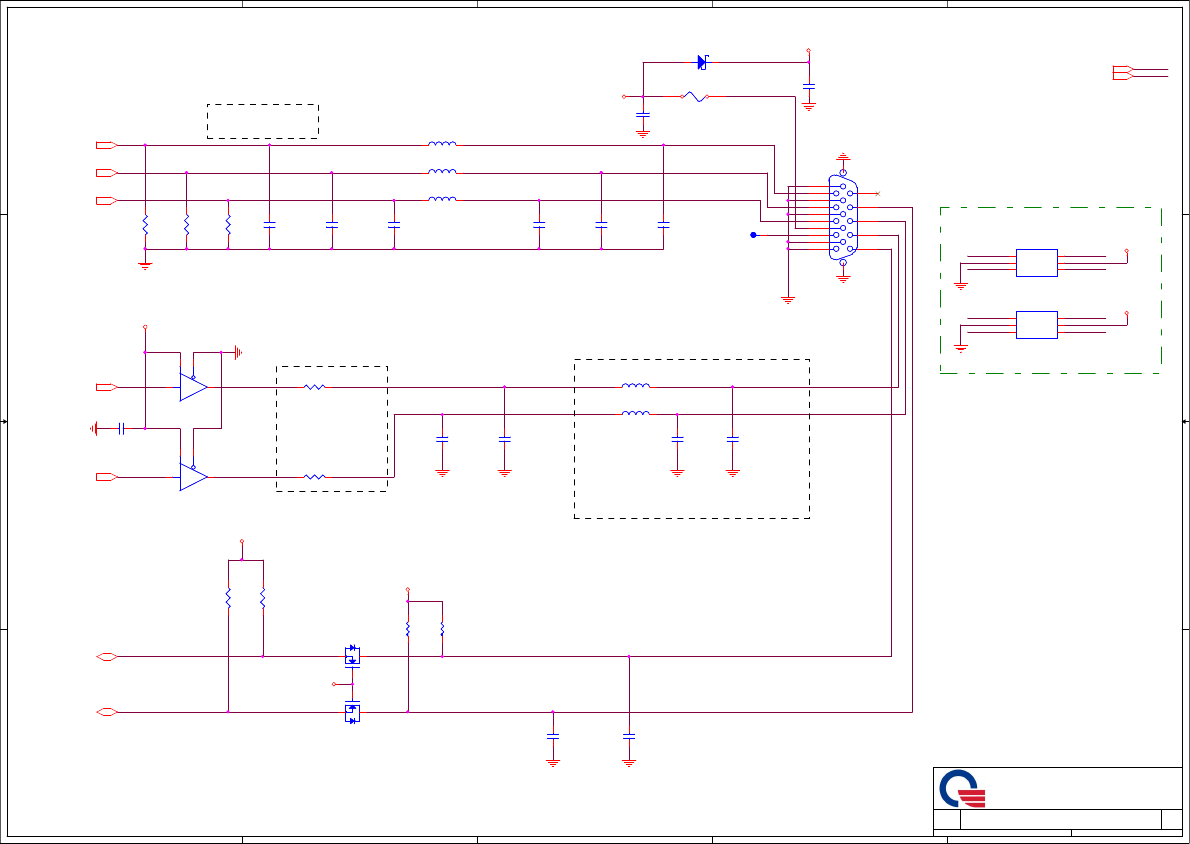
Task: Select the inductor on the top signal line
Action: tap(442, 143)
